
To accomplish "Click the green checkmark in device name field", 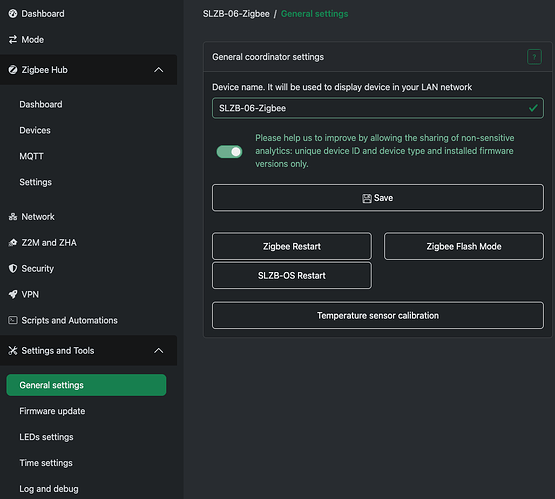I will point(533,108).
